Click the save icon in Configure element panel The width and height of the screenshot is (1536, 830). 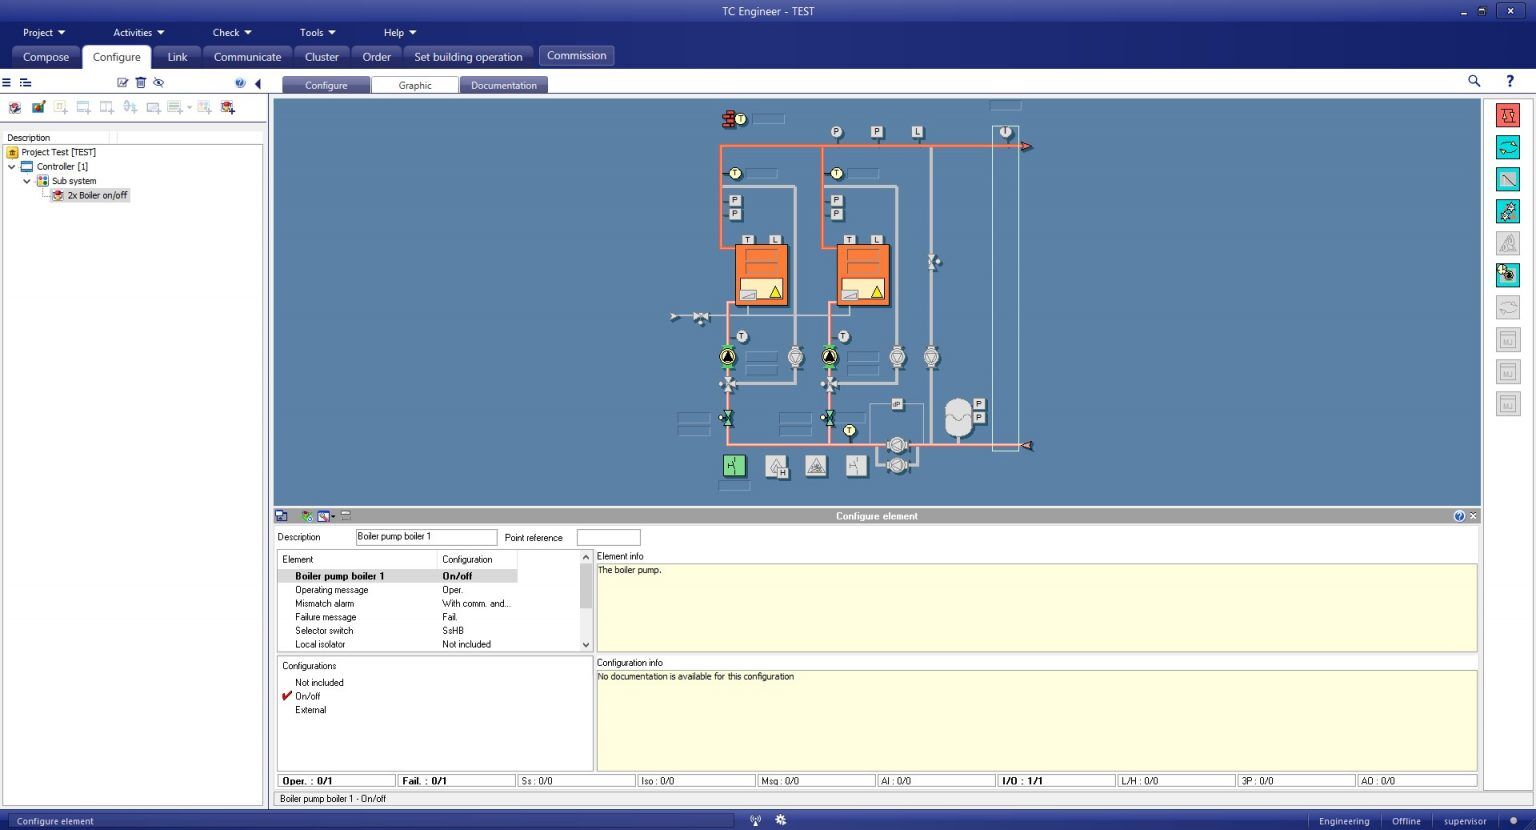coord(281,516)
